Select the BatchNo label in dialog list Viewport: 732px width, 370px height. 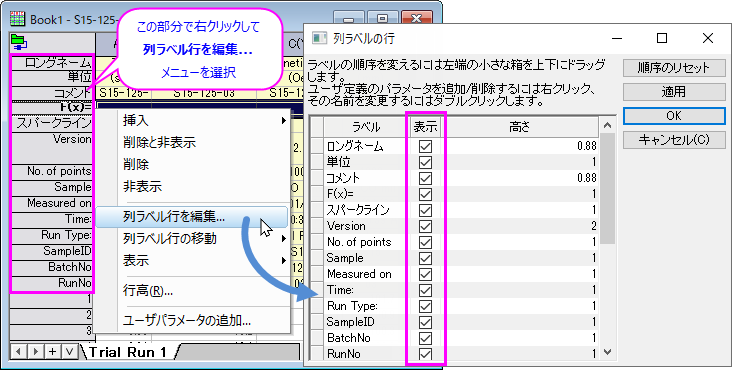click(349, 338)
